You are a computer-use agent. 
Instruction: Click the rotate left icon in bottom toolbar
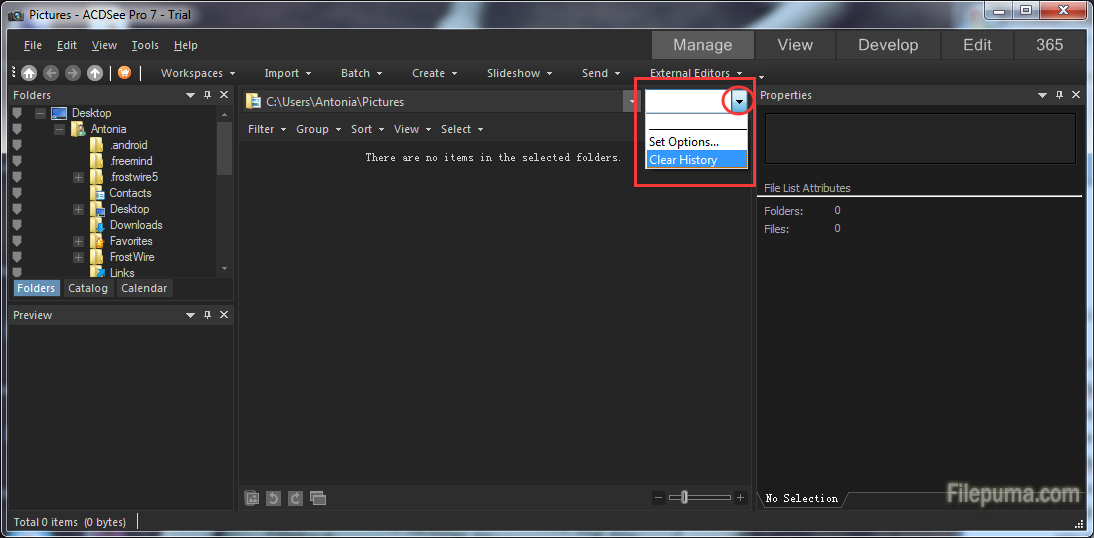pos(274,498)
